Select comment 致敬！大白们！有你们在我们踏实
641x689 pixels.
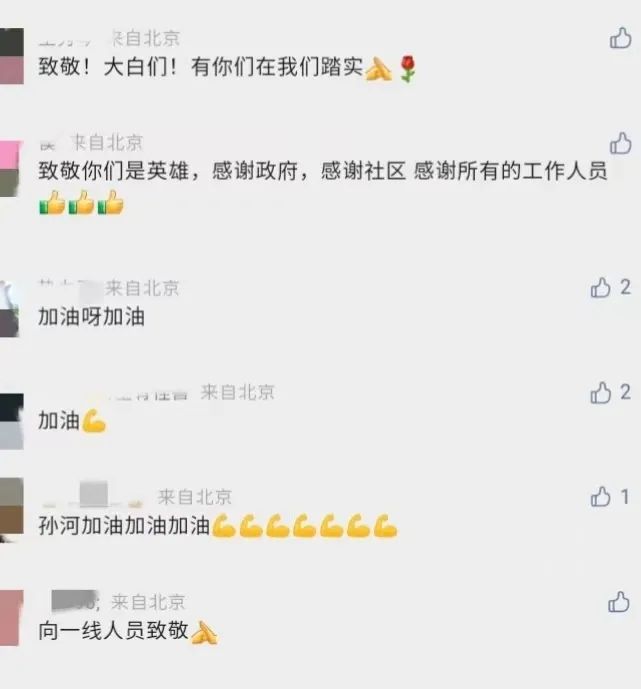click(x=227, y=68)
